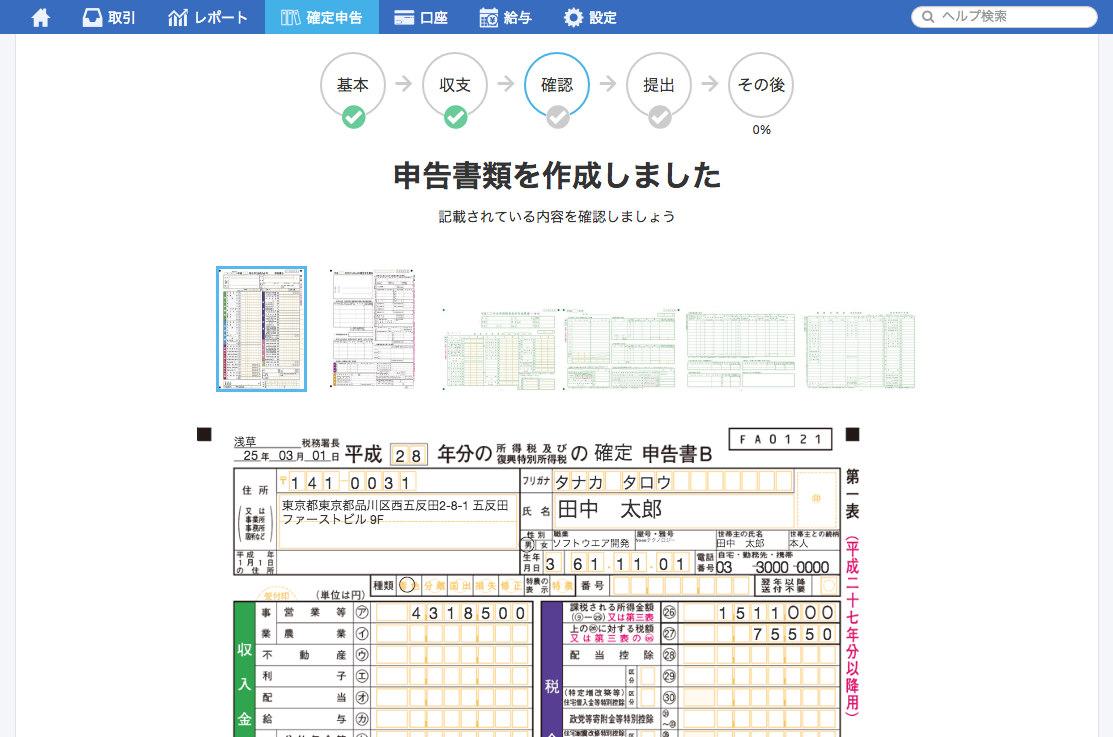This screenshot has height=737, width=1113.
Task: Click heading 申告書類を作成しました
Action: (x=557, y=175)
